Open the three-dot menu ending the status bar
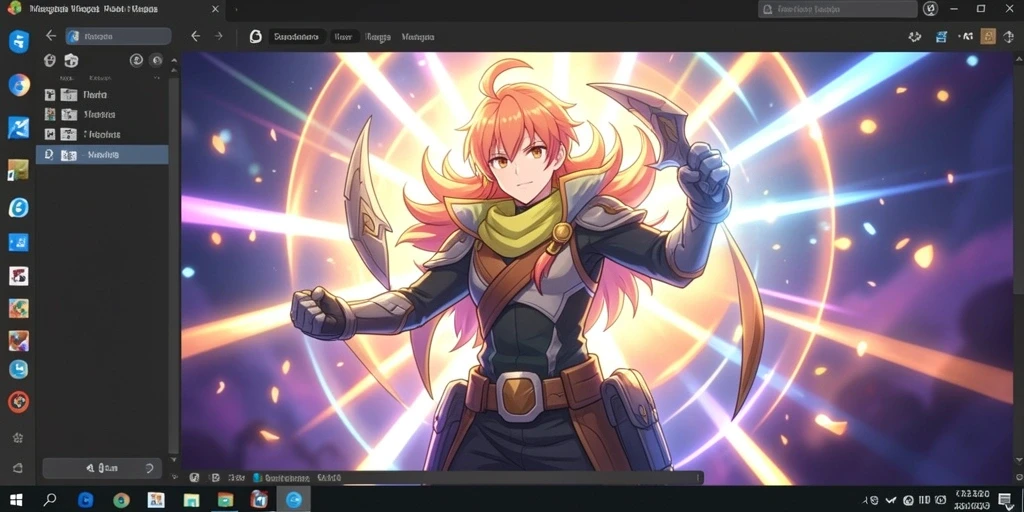Screen dimensions: 1024x512 point(699,478)
